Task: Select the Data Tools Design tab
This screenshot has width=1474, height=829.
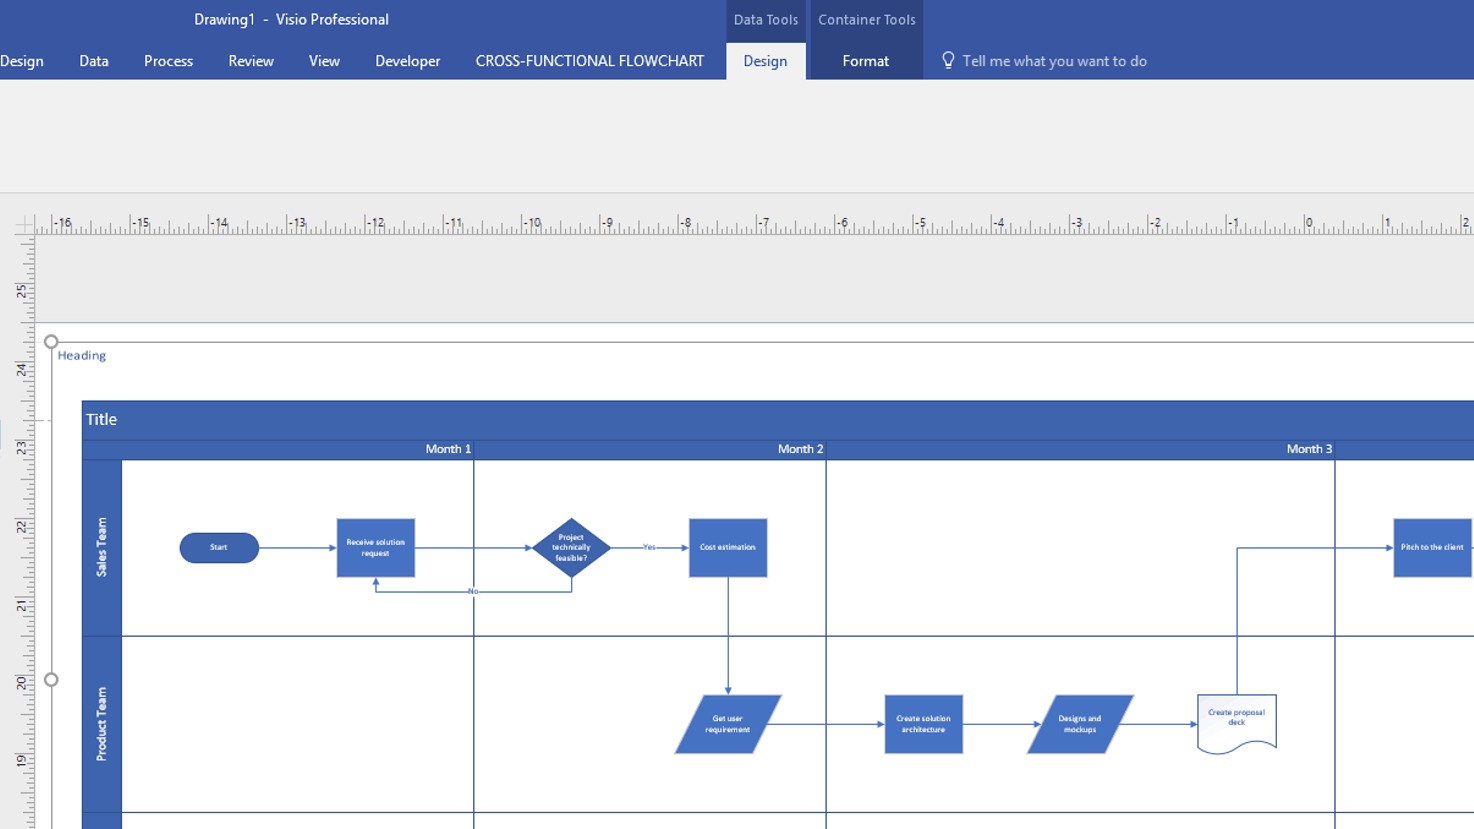Action: [765, 61]
